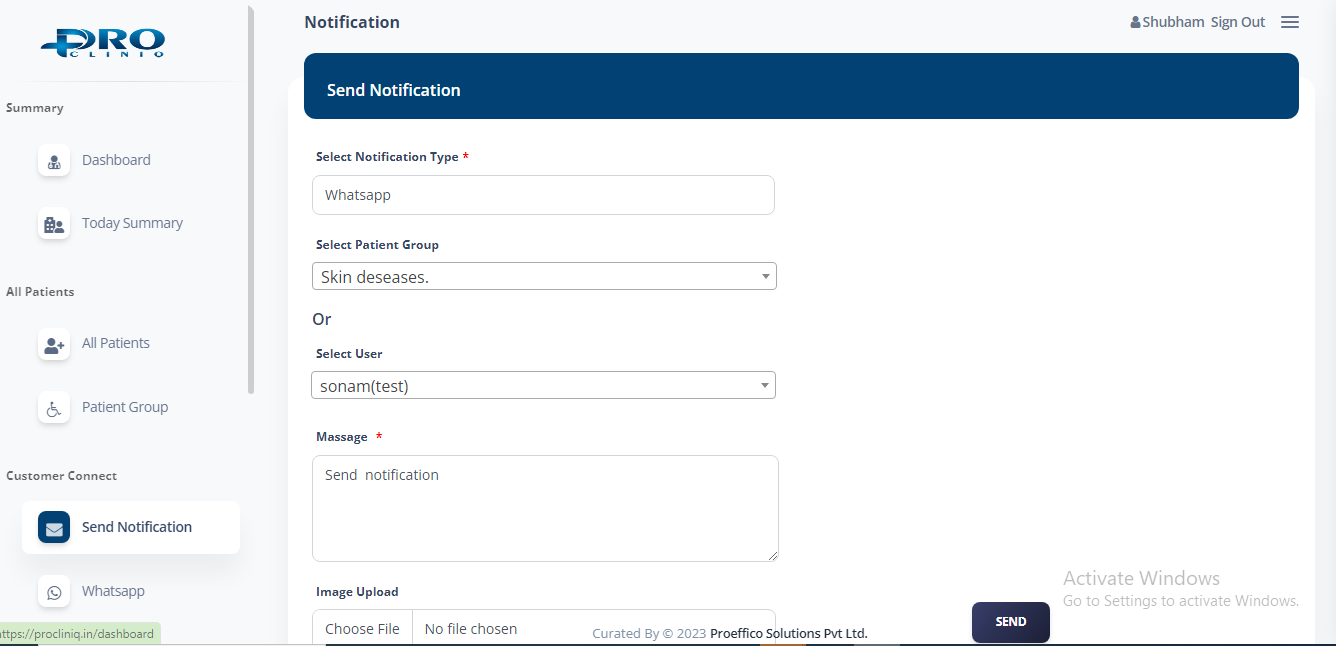Image resolution: width=1336 pixels, height=646 pixels.
Task: Click the Patient Group wheelchair icon
Action: (54, 408)
